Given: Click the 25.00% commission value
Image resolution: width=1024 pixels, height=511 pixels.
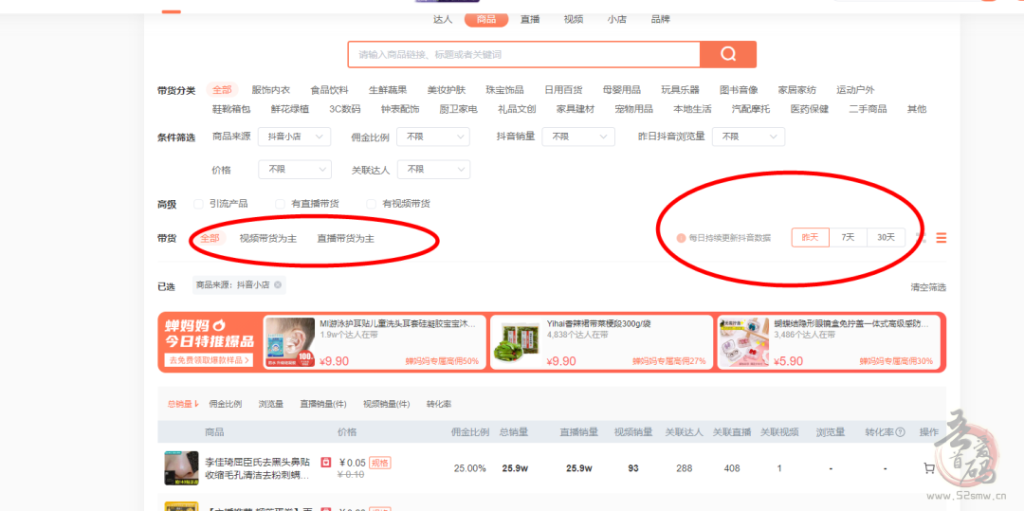Looking at the screenshot, I should 470,469.
